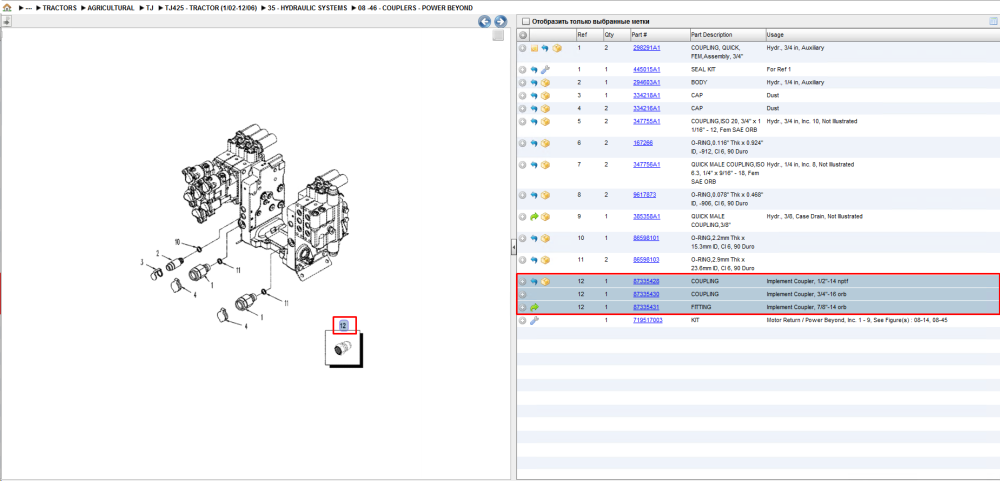The image size is (1000, 481).
Task: Open the note icon on the 298291A1 row
Action: 534,48
